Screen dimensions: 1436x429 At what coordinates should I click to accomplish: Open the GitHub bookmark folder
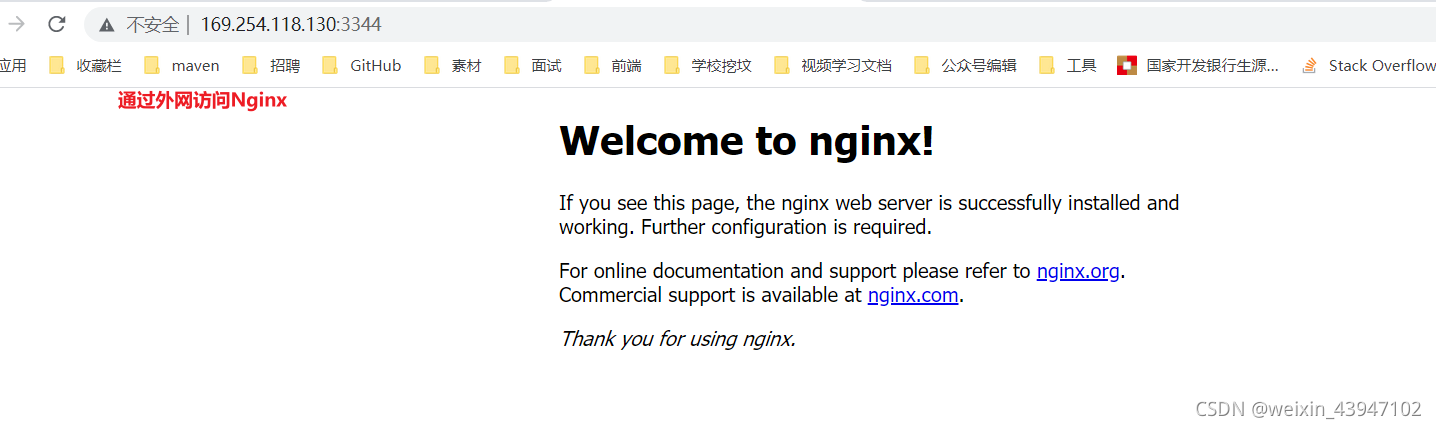click(362, 66)
